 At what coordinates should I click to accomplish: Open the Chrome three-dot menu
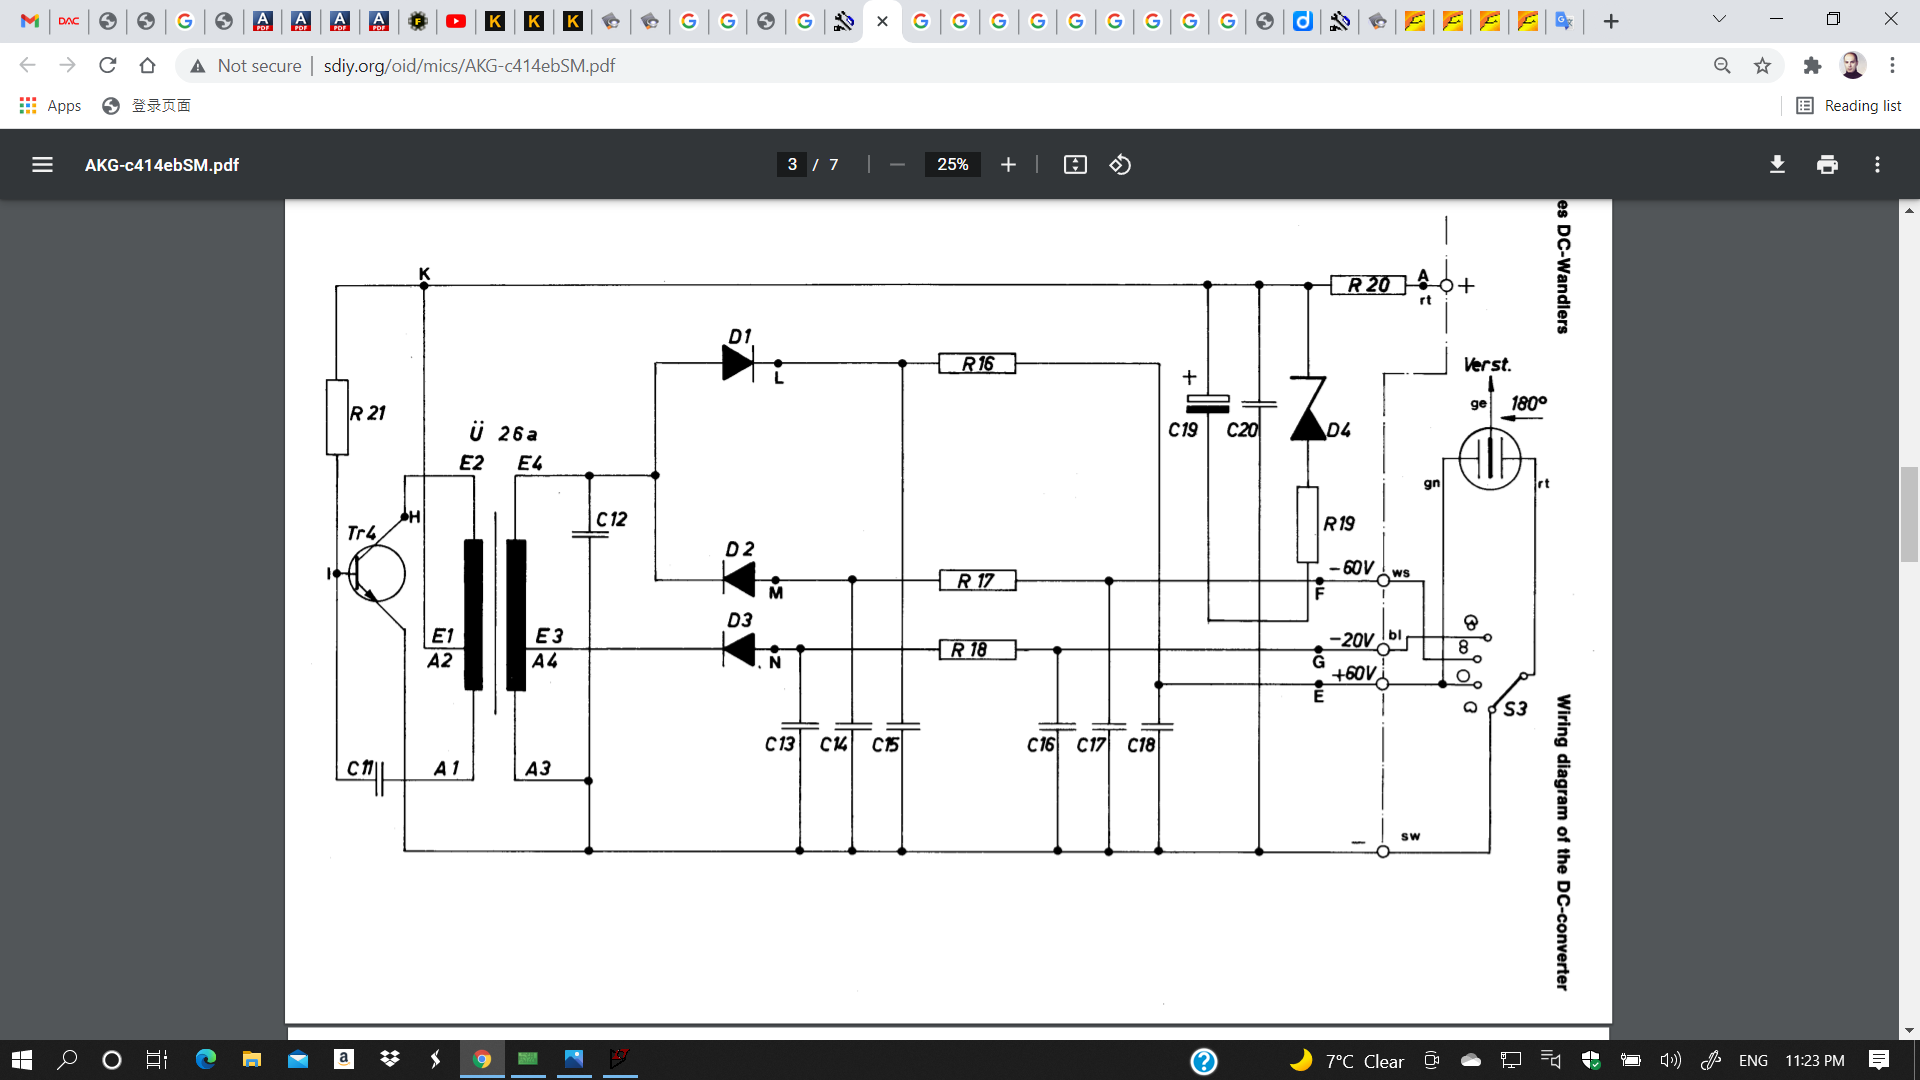click(1892, 65)
